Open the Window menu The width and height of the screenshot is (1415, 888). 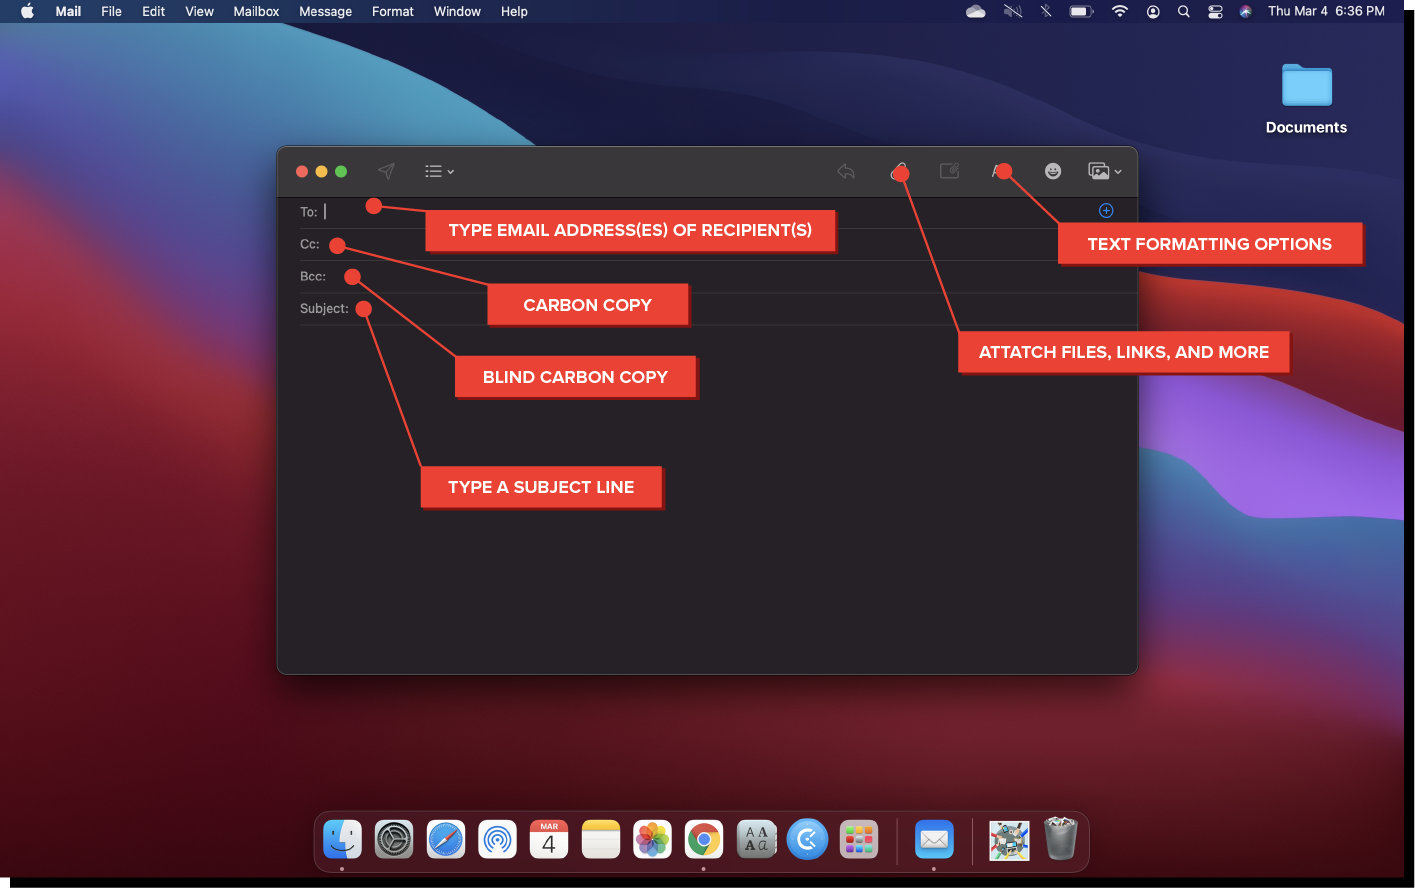(x=457, y=11)
